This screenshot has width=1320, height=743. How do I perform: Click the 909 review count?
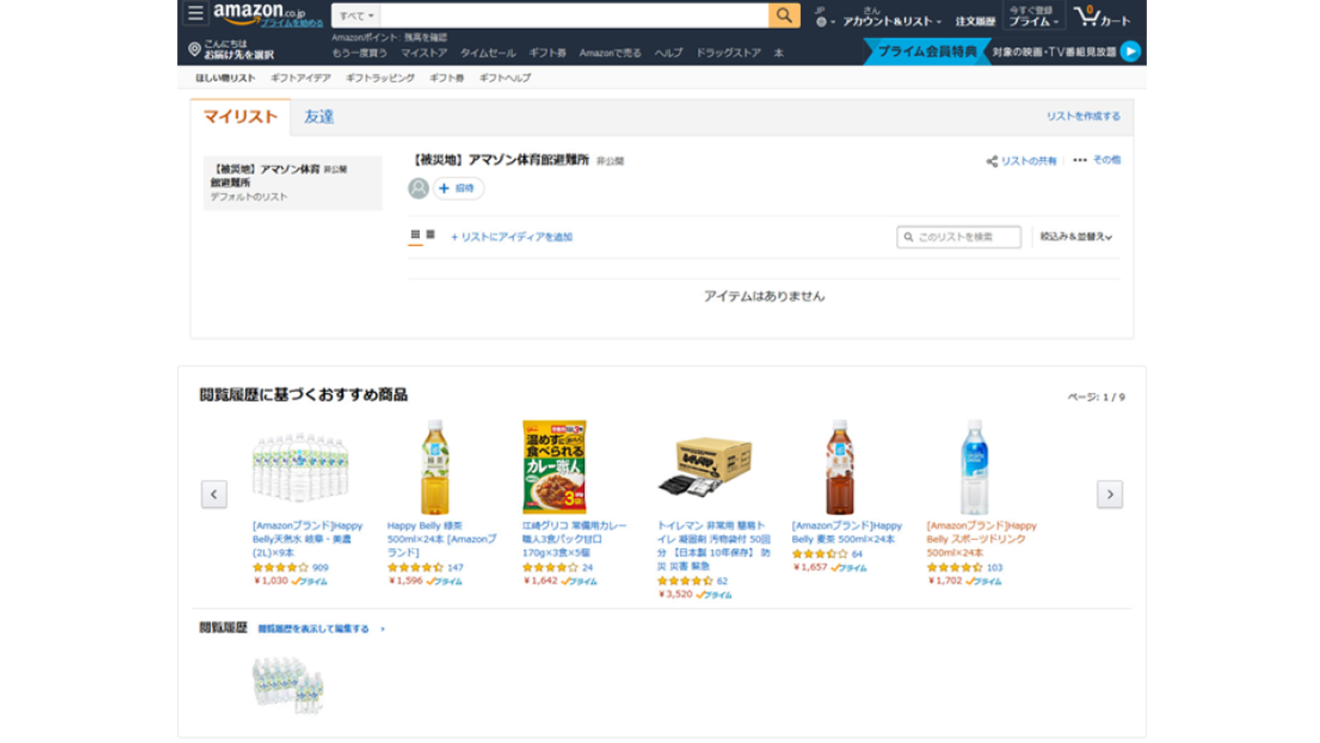(x=320, y=567)
